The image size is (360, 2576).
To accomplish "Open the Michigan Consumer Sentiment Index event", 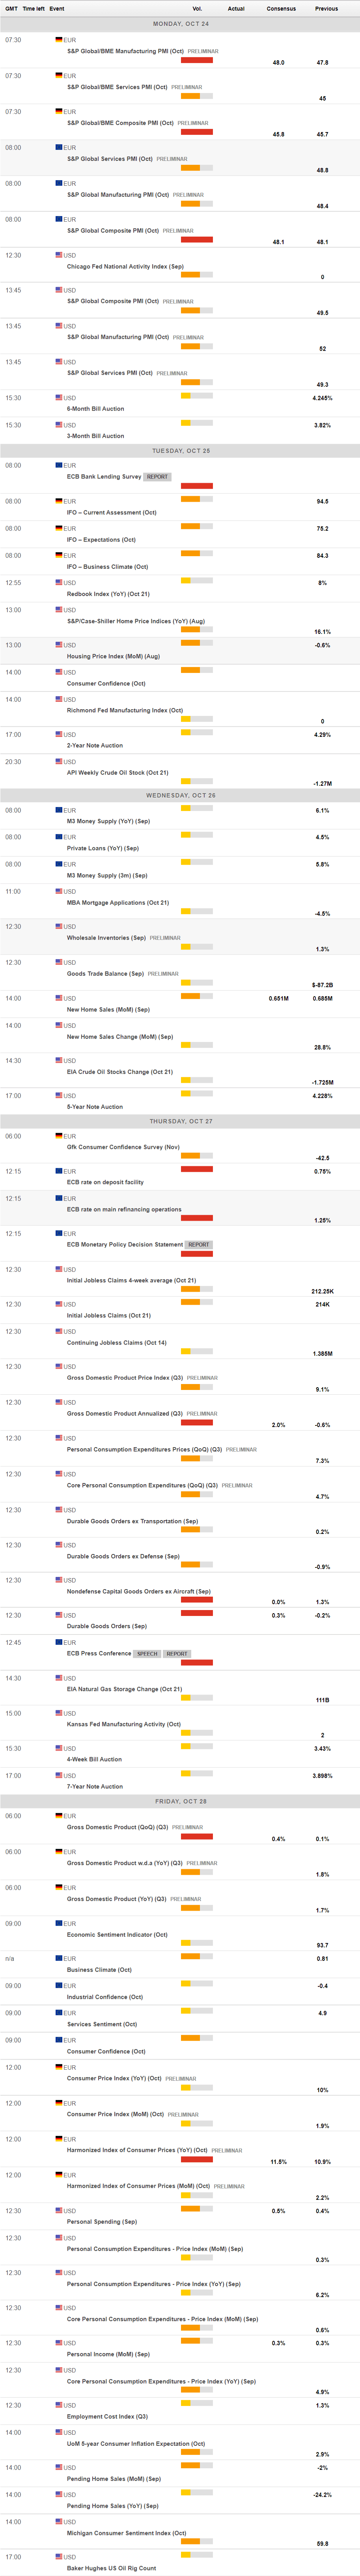I will pyautogui.click(x=126, y=2533).
